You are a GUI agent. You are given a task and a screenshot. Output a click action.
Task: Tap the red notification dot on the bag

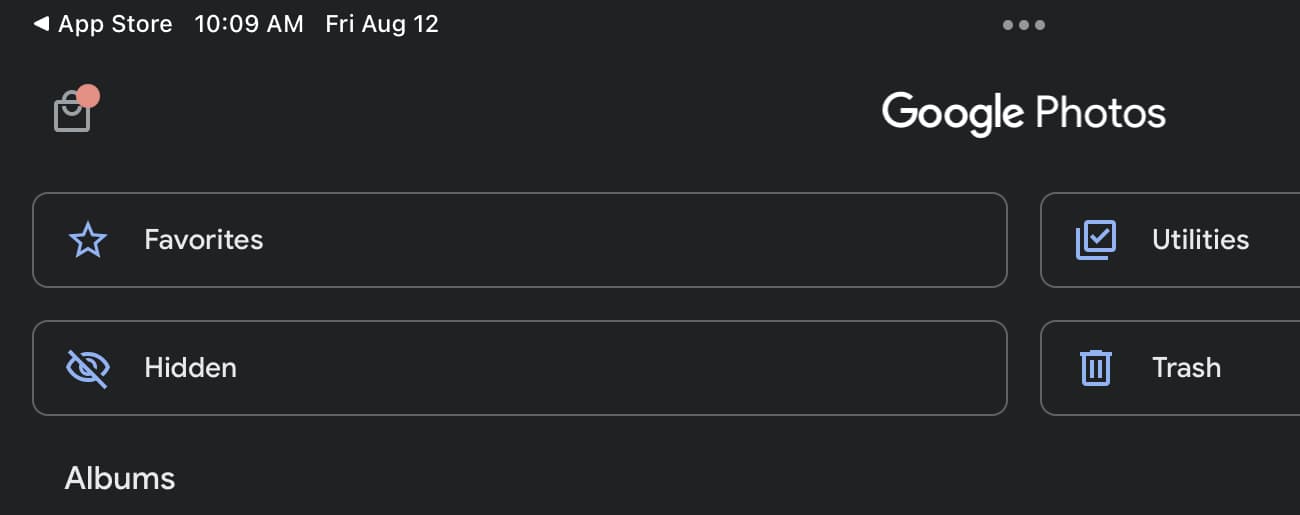pos(88,96)
